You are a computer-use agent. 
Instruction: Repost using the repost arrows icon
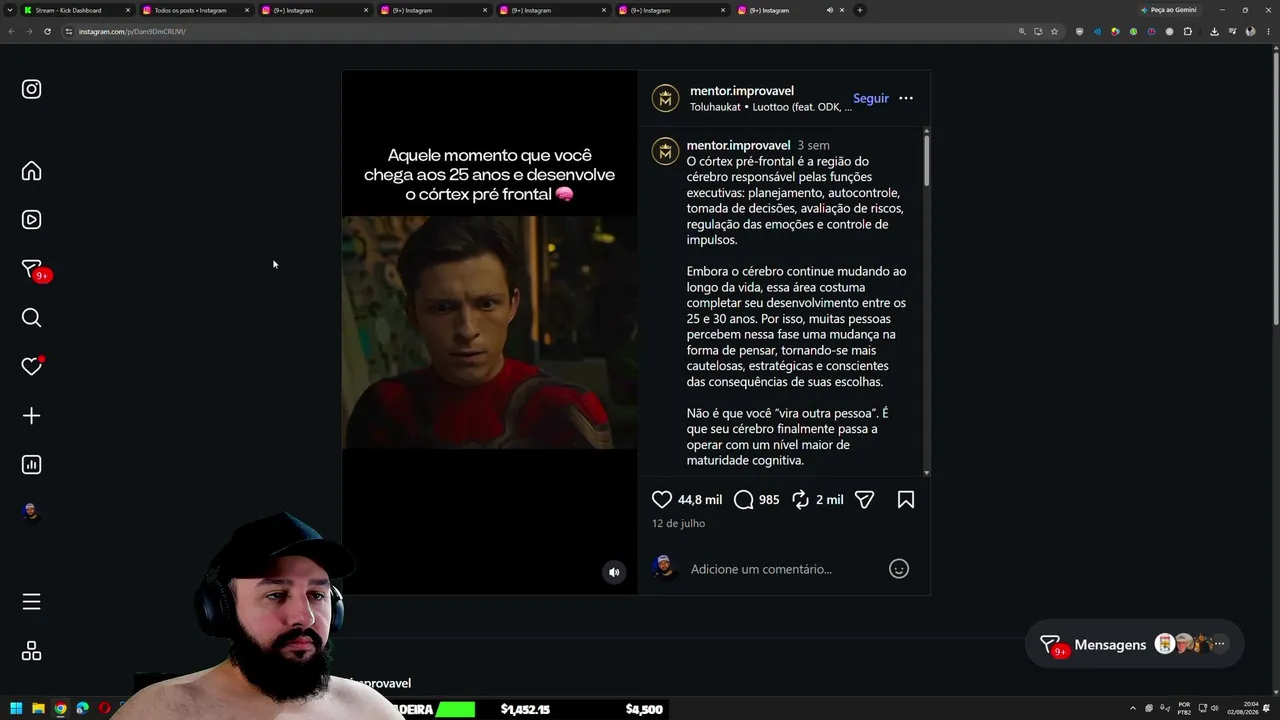(800, 499)
